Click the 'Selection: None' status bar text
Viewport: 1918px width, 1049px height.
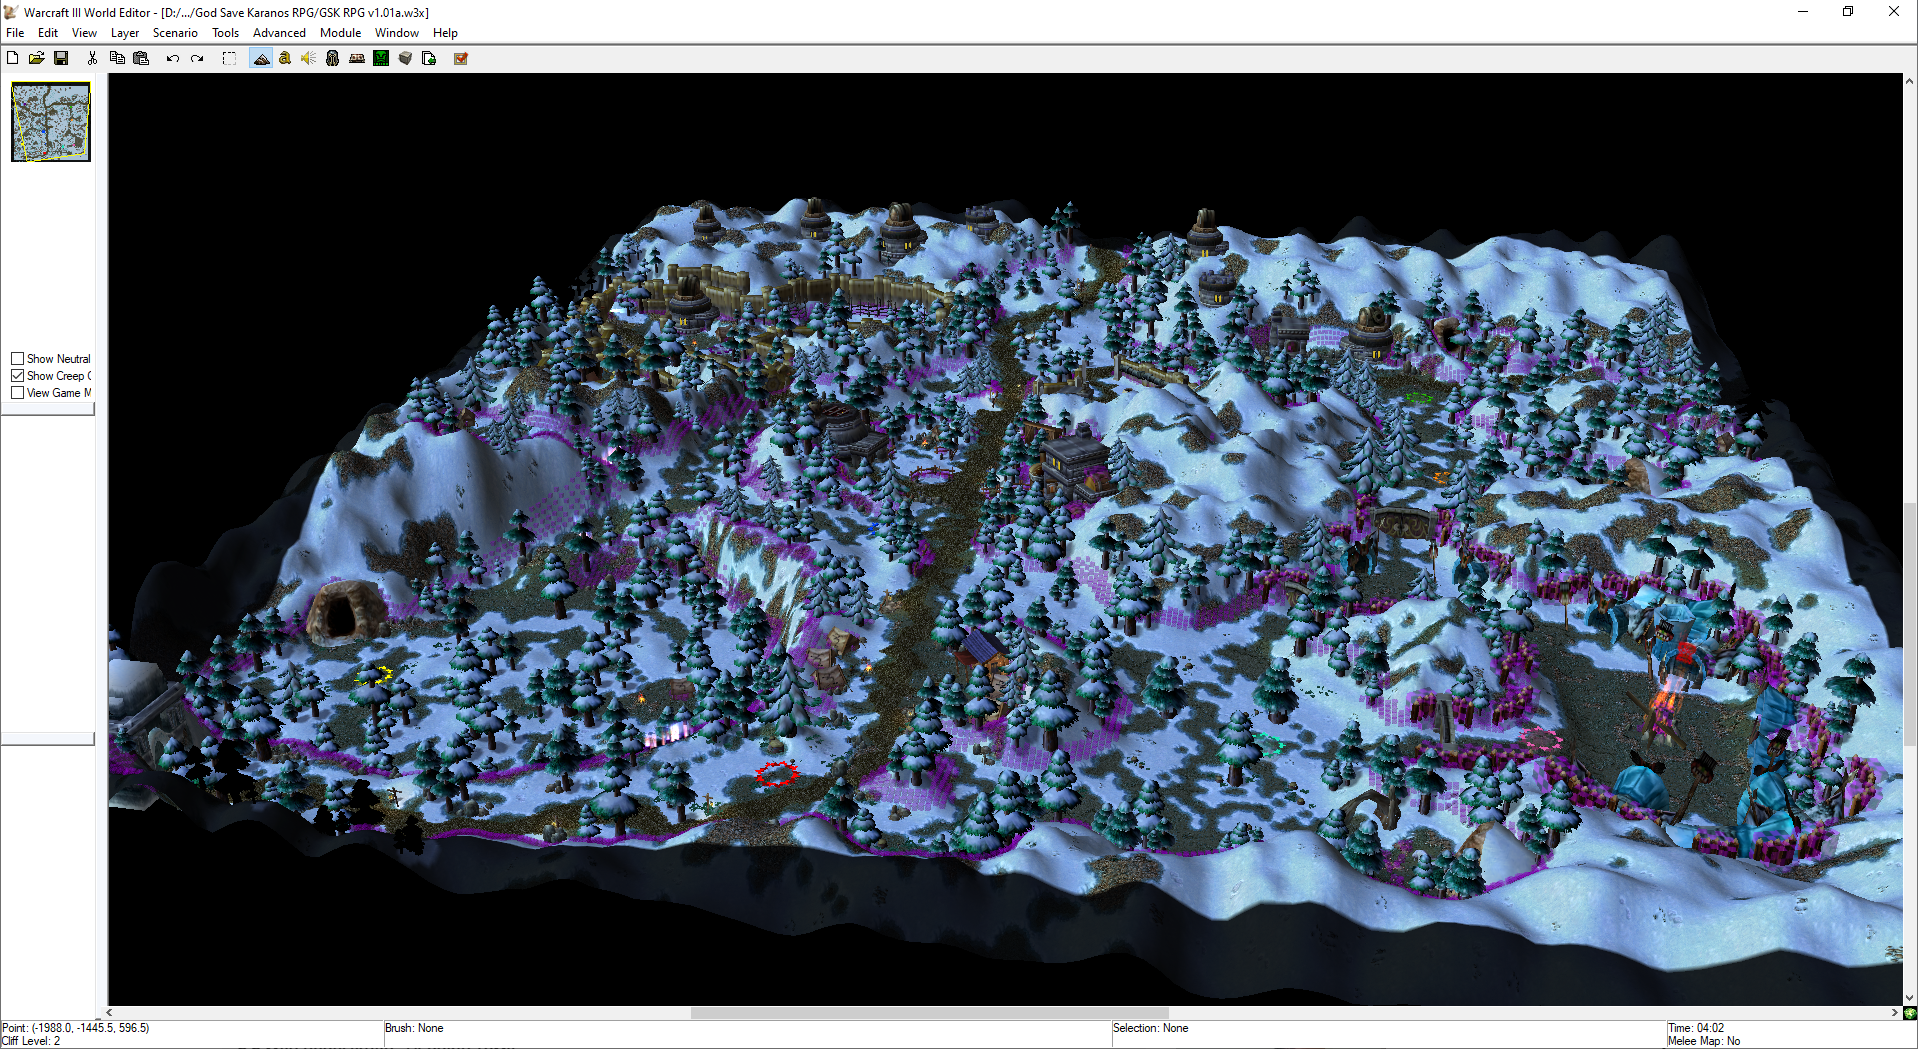coord(1151,1028)
